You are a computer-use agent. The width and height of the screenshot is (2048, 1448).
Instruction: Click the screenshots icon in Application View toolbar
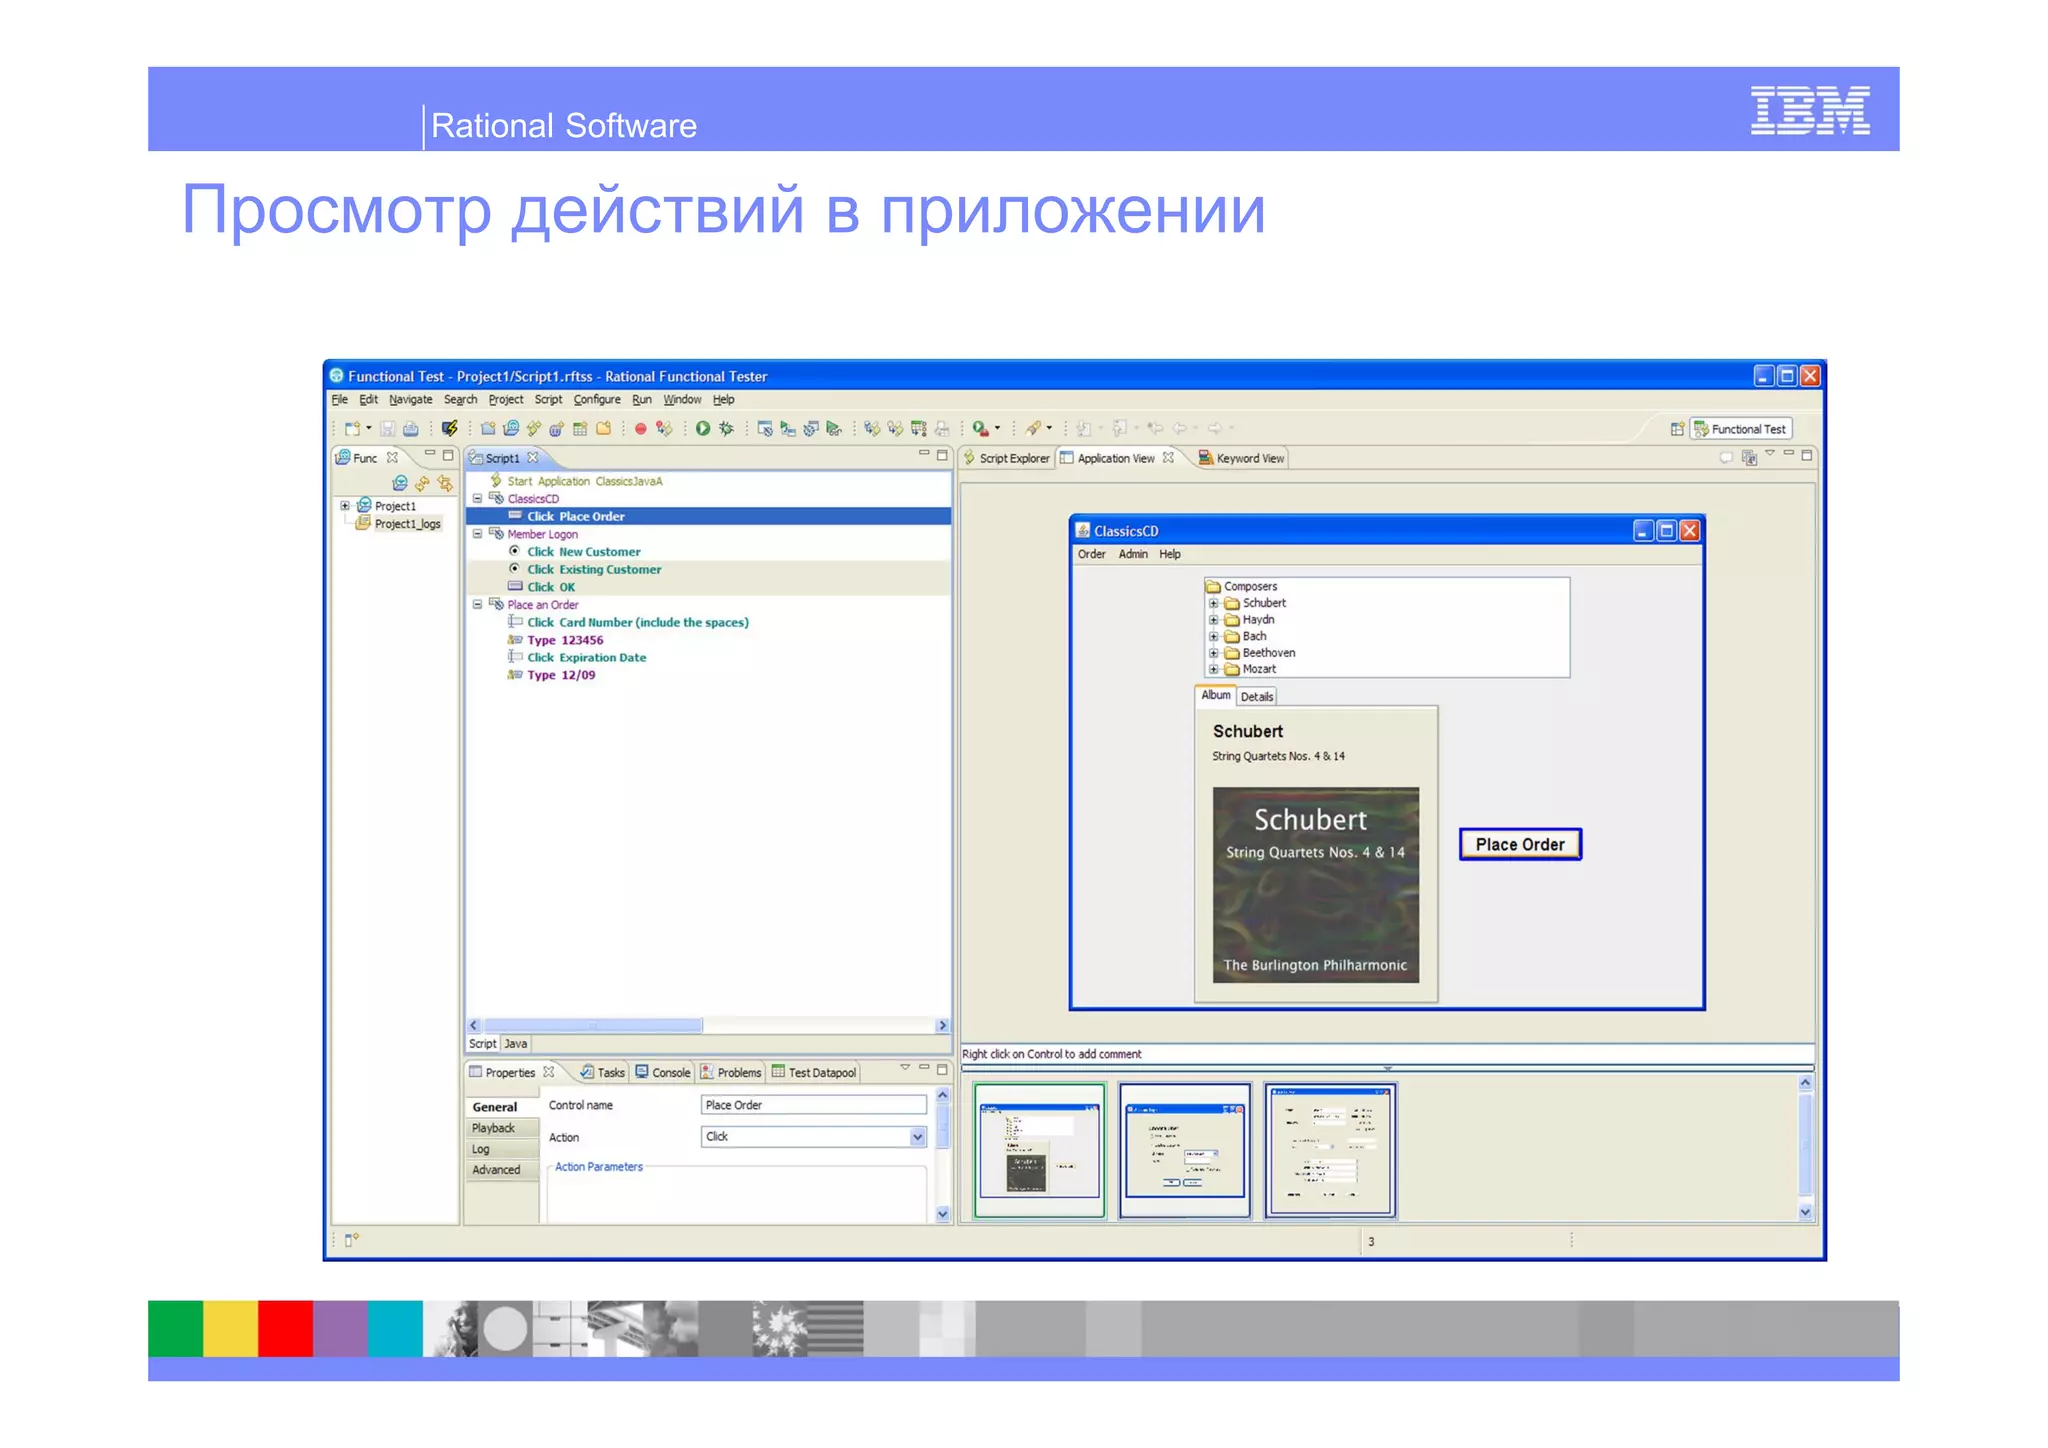[x=1748, y=458]
